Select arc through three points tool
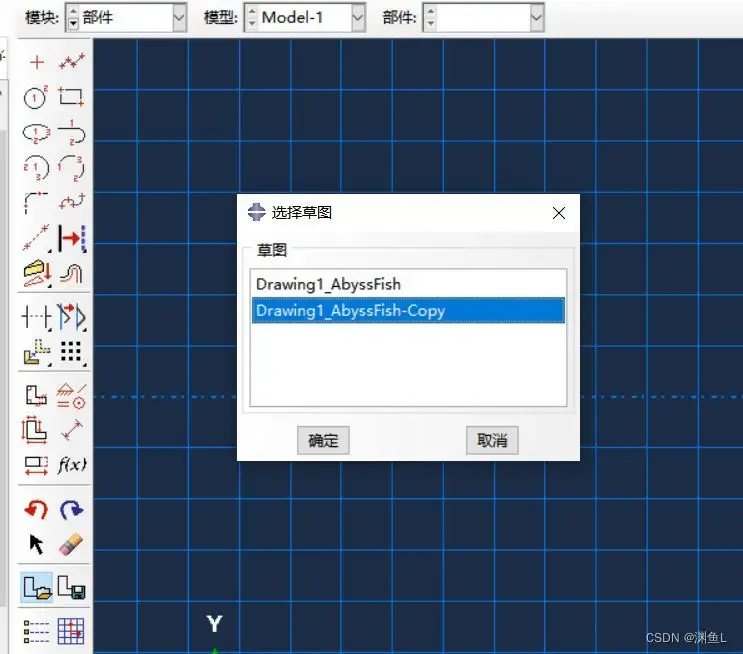Image resolution: width=743 pixels, height=654 pixels. (x=72, y=167)
